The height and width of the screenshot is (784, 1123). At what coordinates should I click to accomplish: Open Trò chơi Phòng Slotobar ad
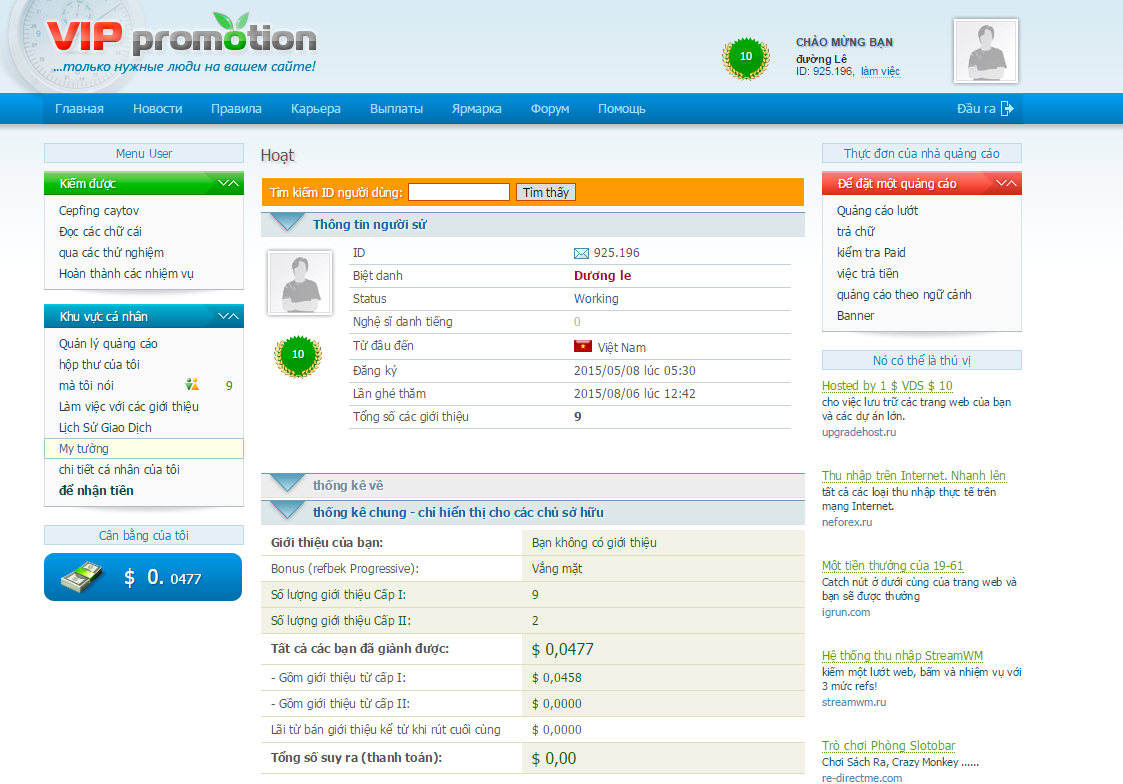point(888,745)
